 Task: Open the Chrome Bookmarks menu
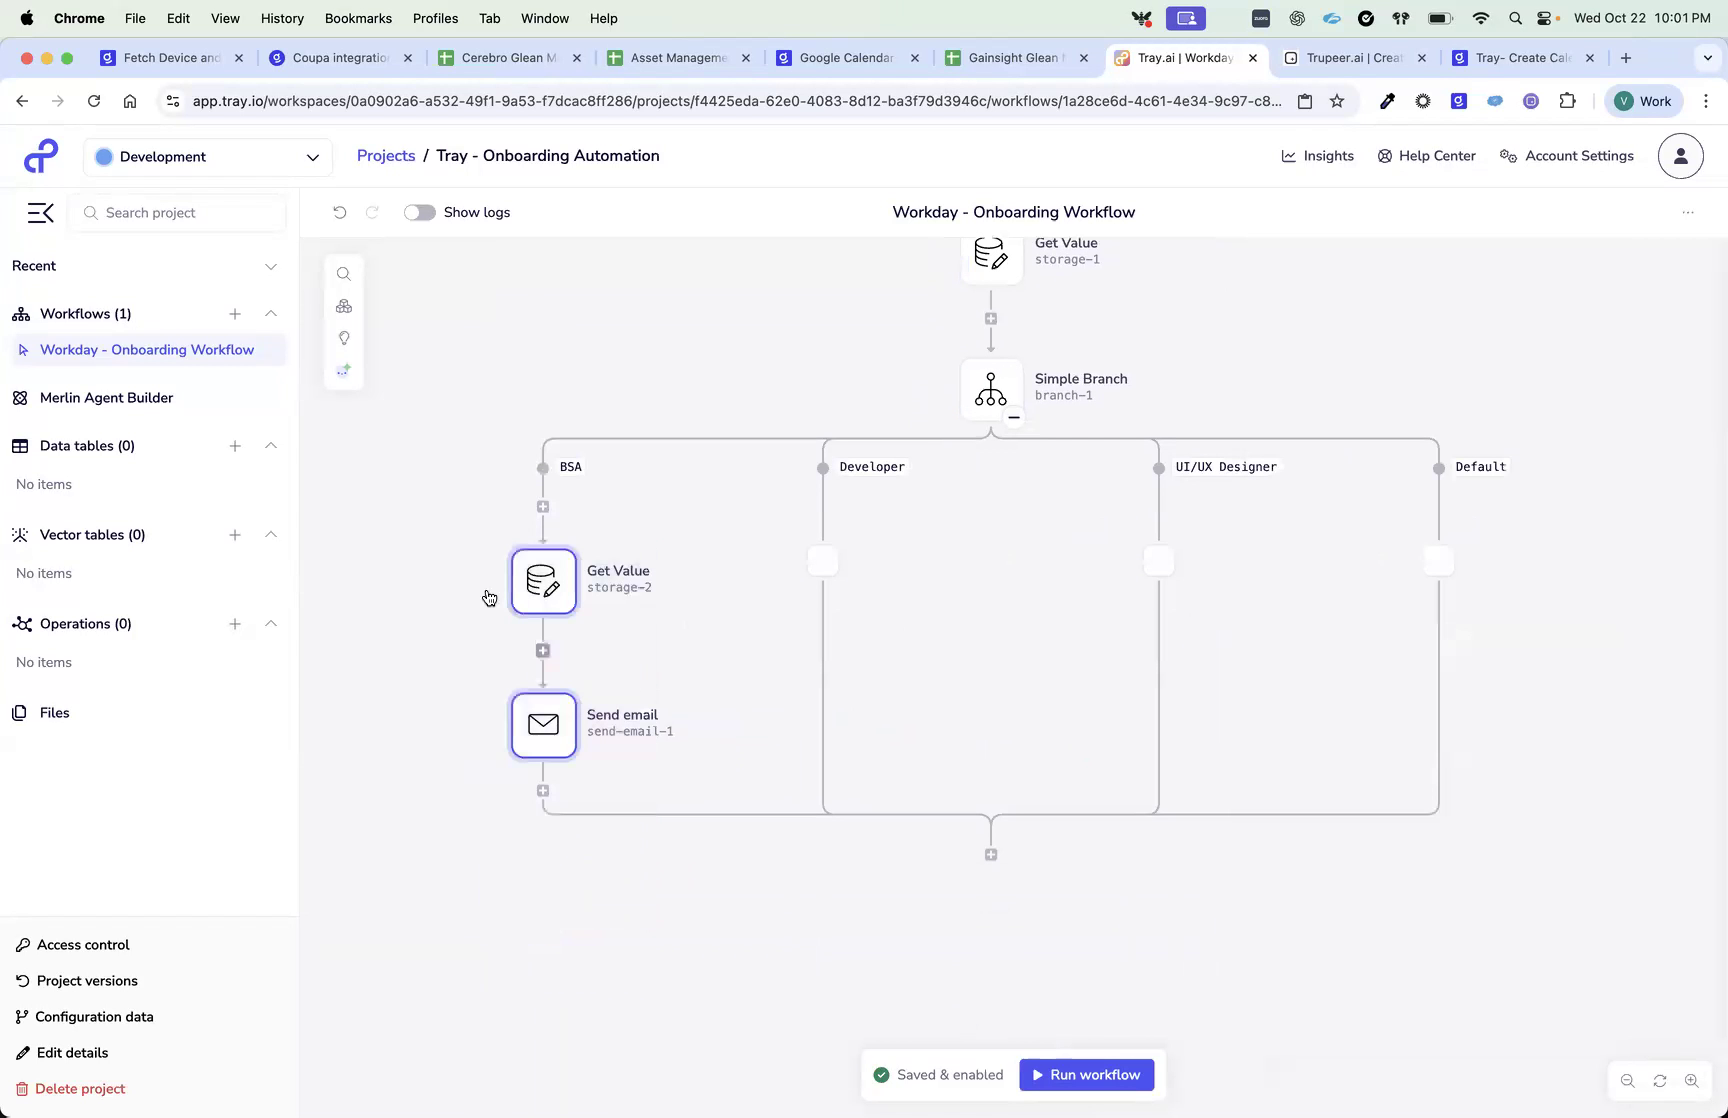click(x=358, y=18)
